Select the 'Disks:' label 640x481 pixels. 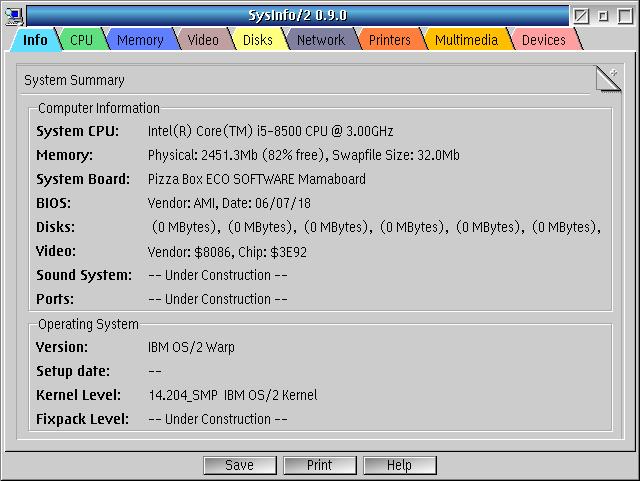pyautogui.click(x=56, y=227)
